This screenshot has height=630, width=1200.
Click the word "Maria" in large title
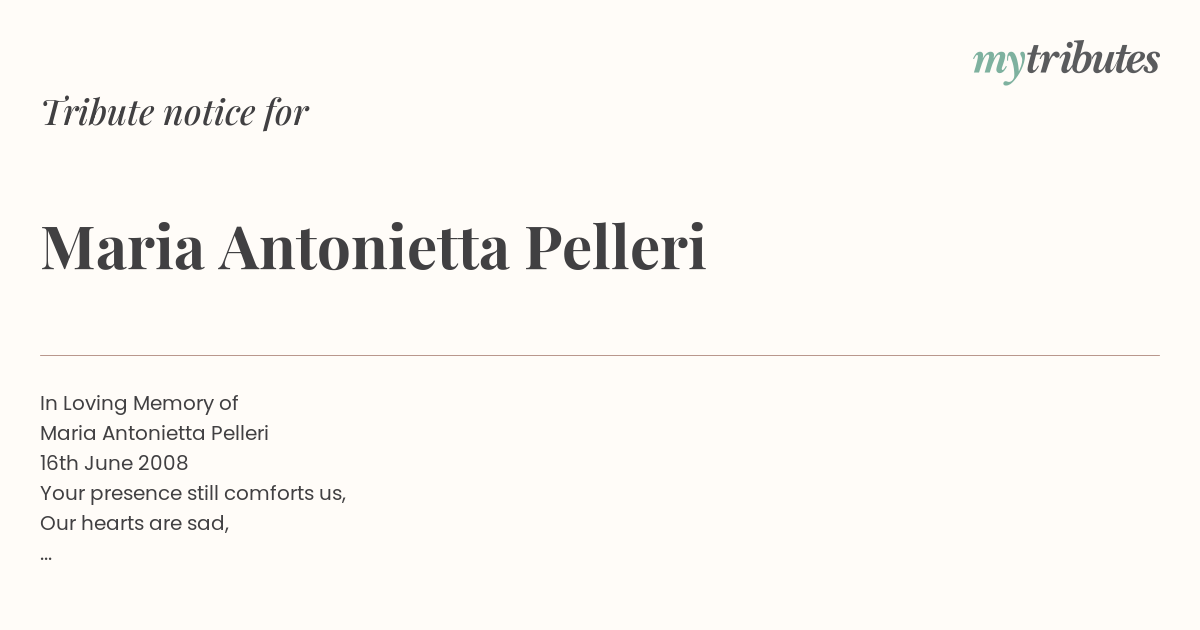coord(123,247)
